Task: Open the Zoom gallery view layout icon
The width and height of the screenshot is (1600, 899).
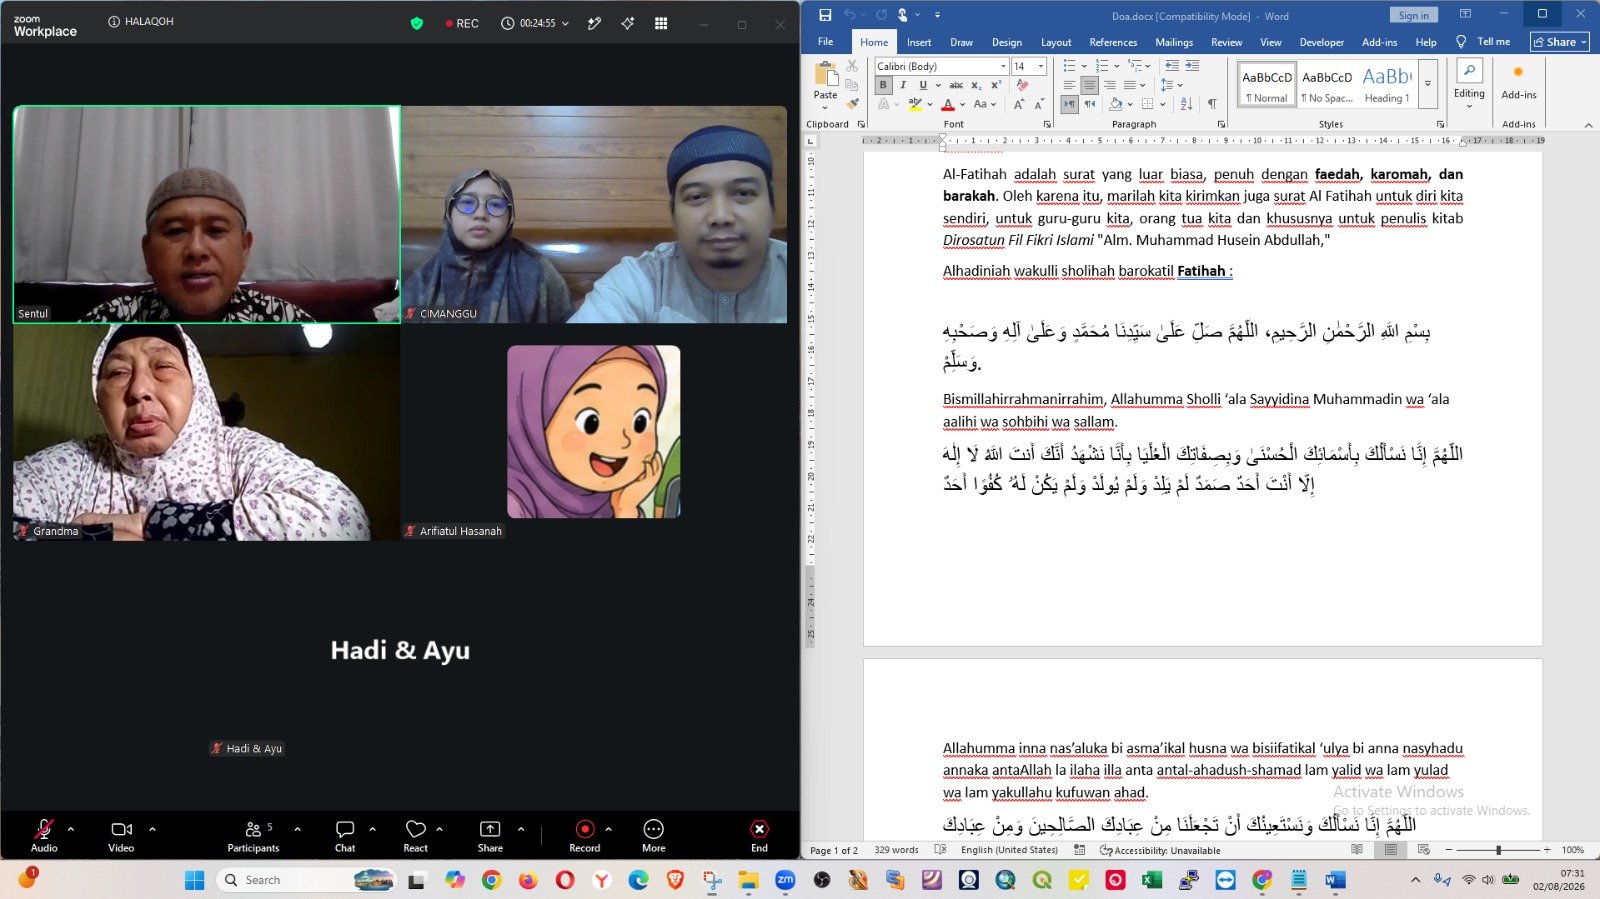Action: click(661, 23)
